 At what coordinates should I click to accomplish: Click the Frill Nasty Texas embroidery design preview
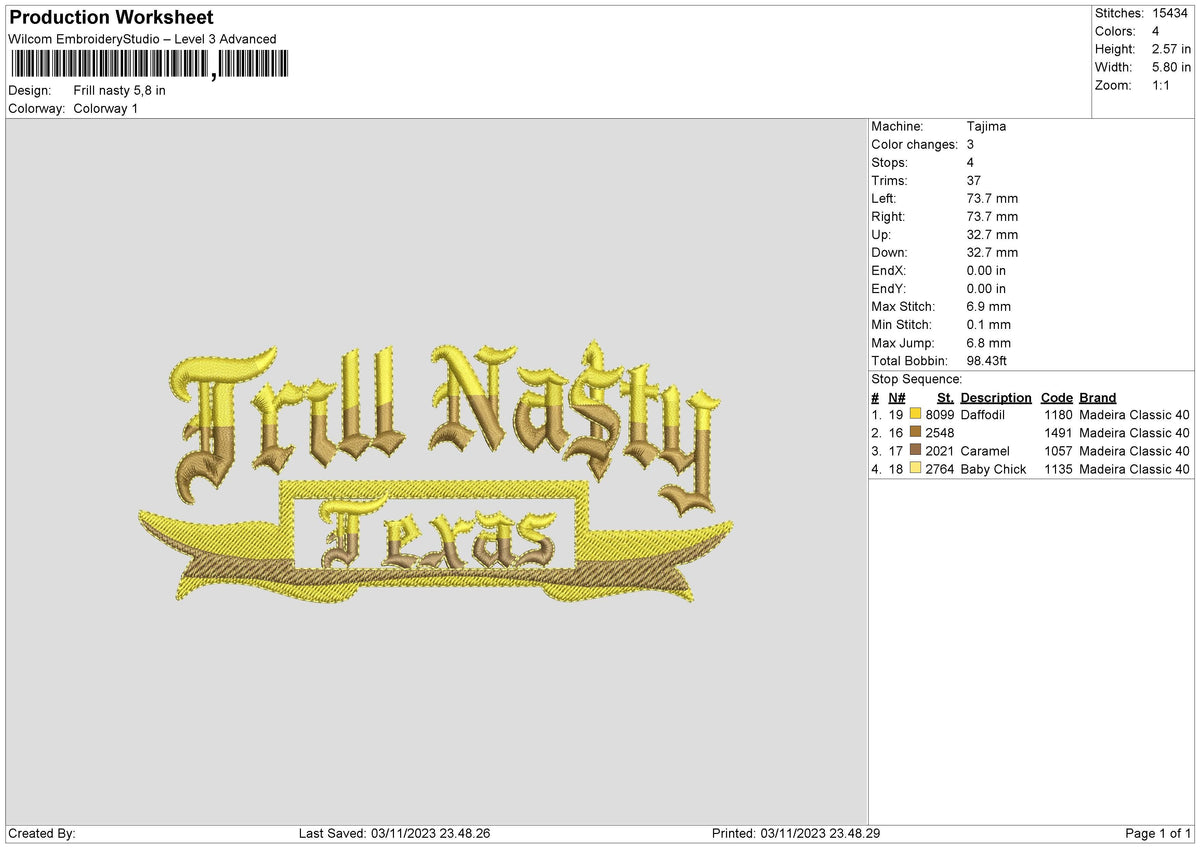pyautogui.click(x=436, y=472)
